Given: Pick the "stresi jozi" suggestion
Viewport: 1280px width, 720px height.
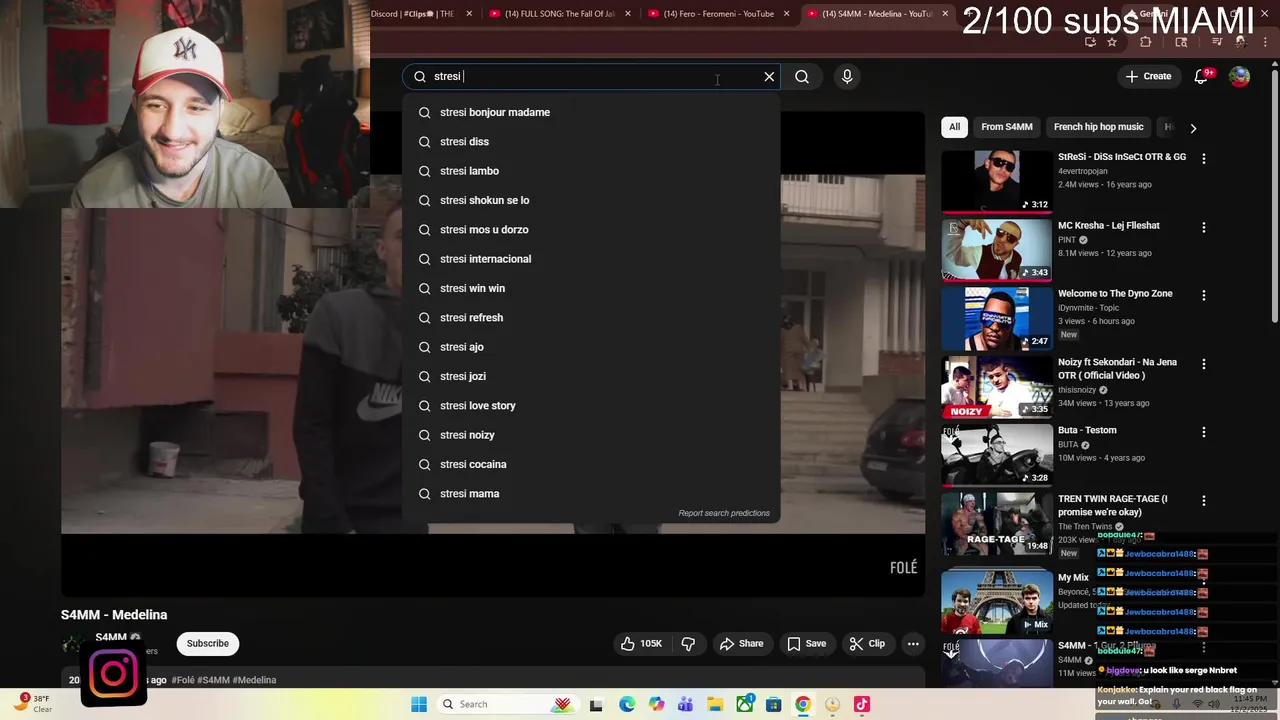Looking at the screenshot, I should (x=591, y=376).
